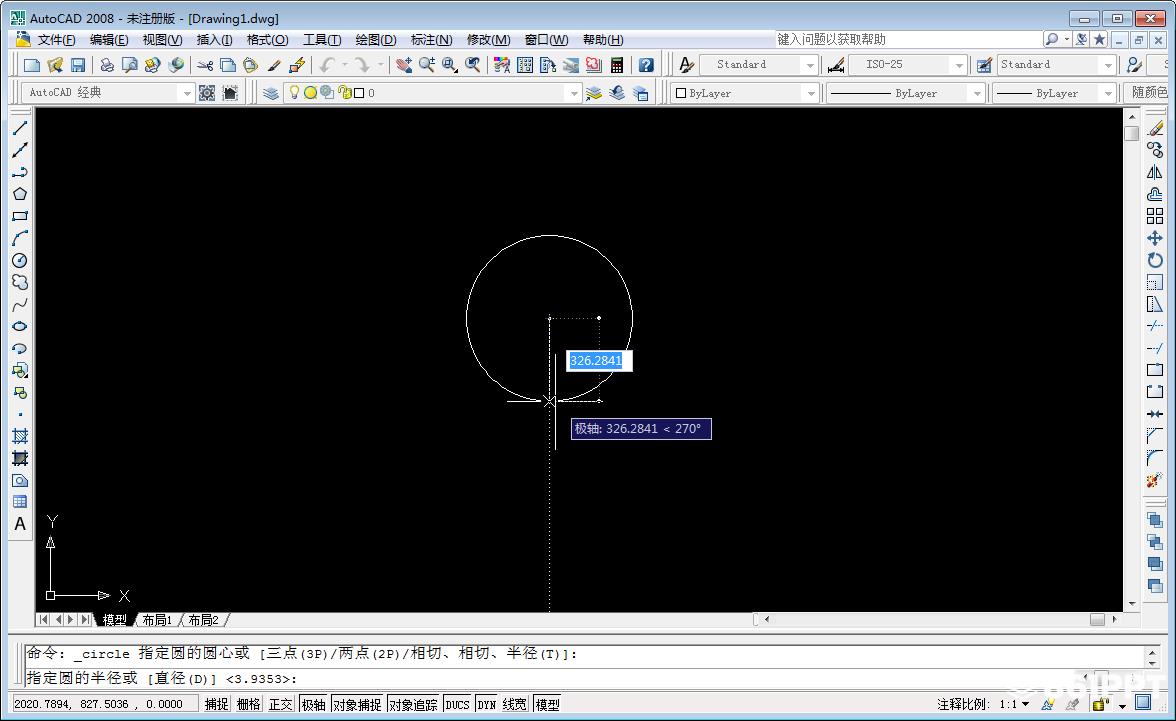Toggle 正交 ortho mode
Screen dimensions: 1176x721
pos(280,704)
